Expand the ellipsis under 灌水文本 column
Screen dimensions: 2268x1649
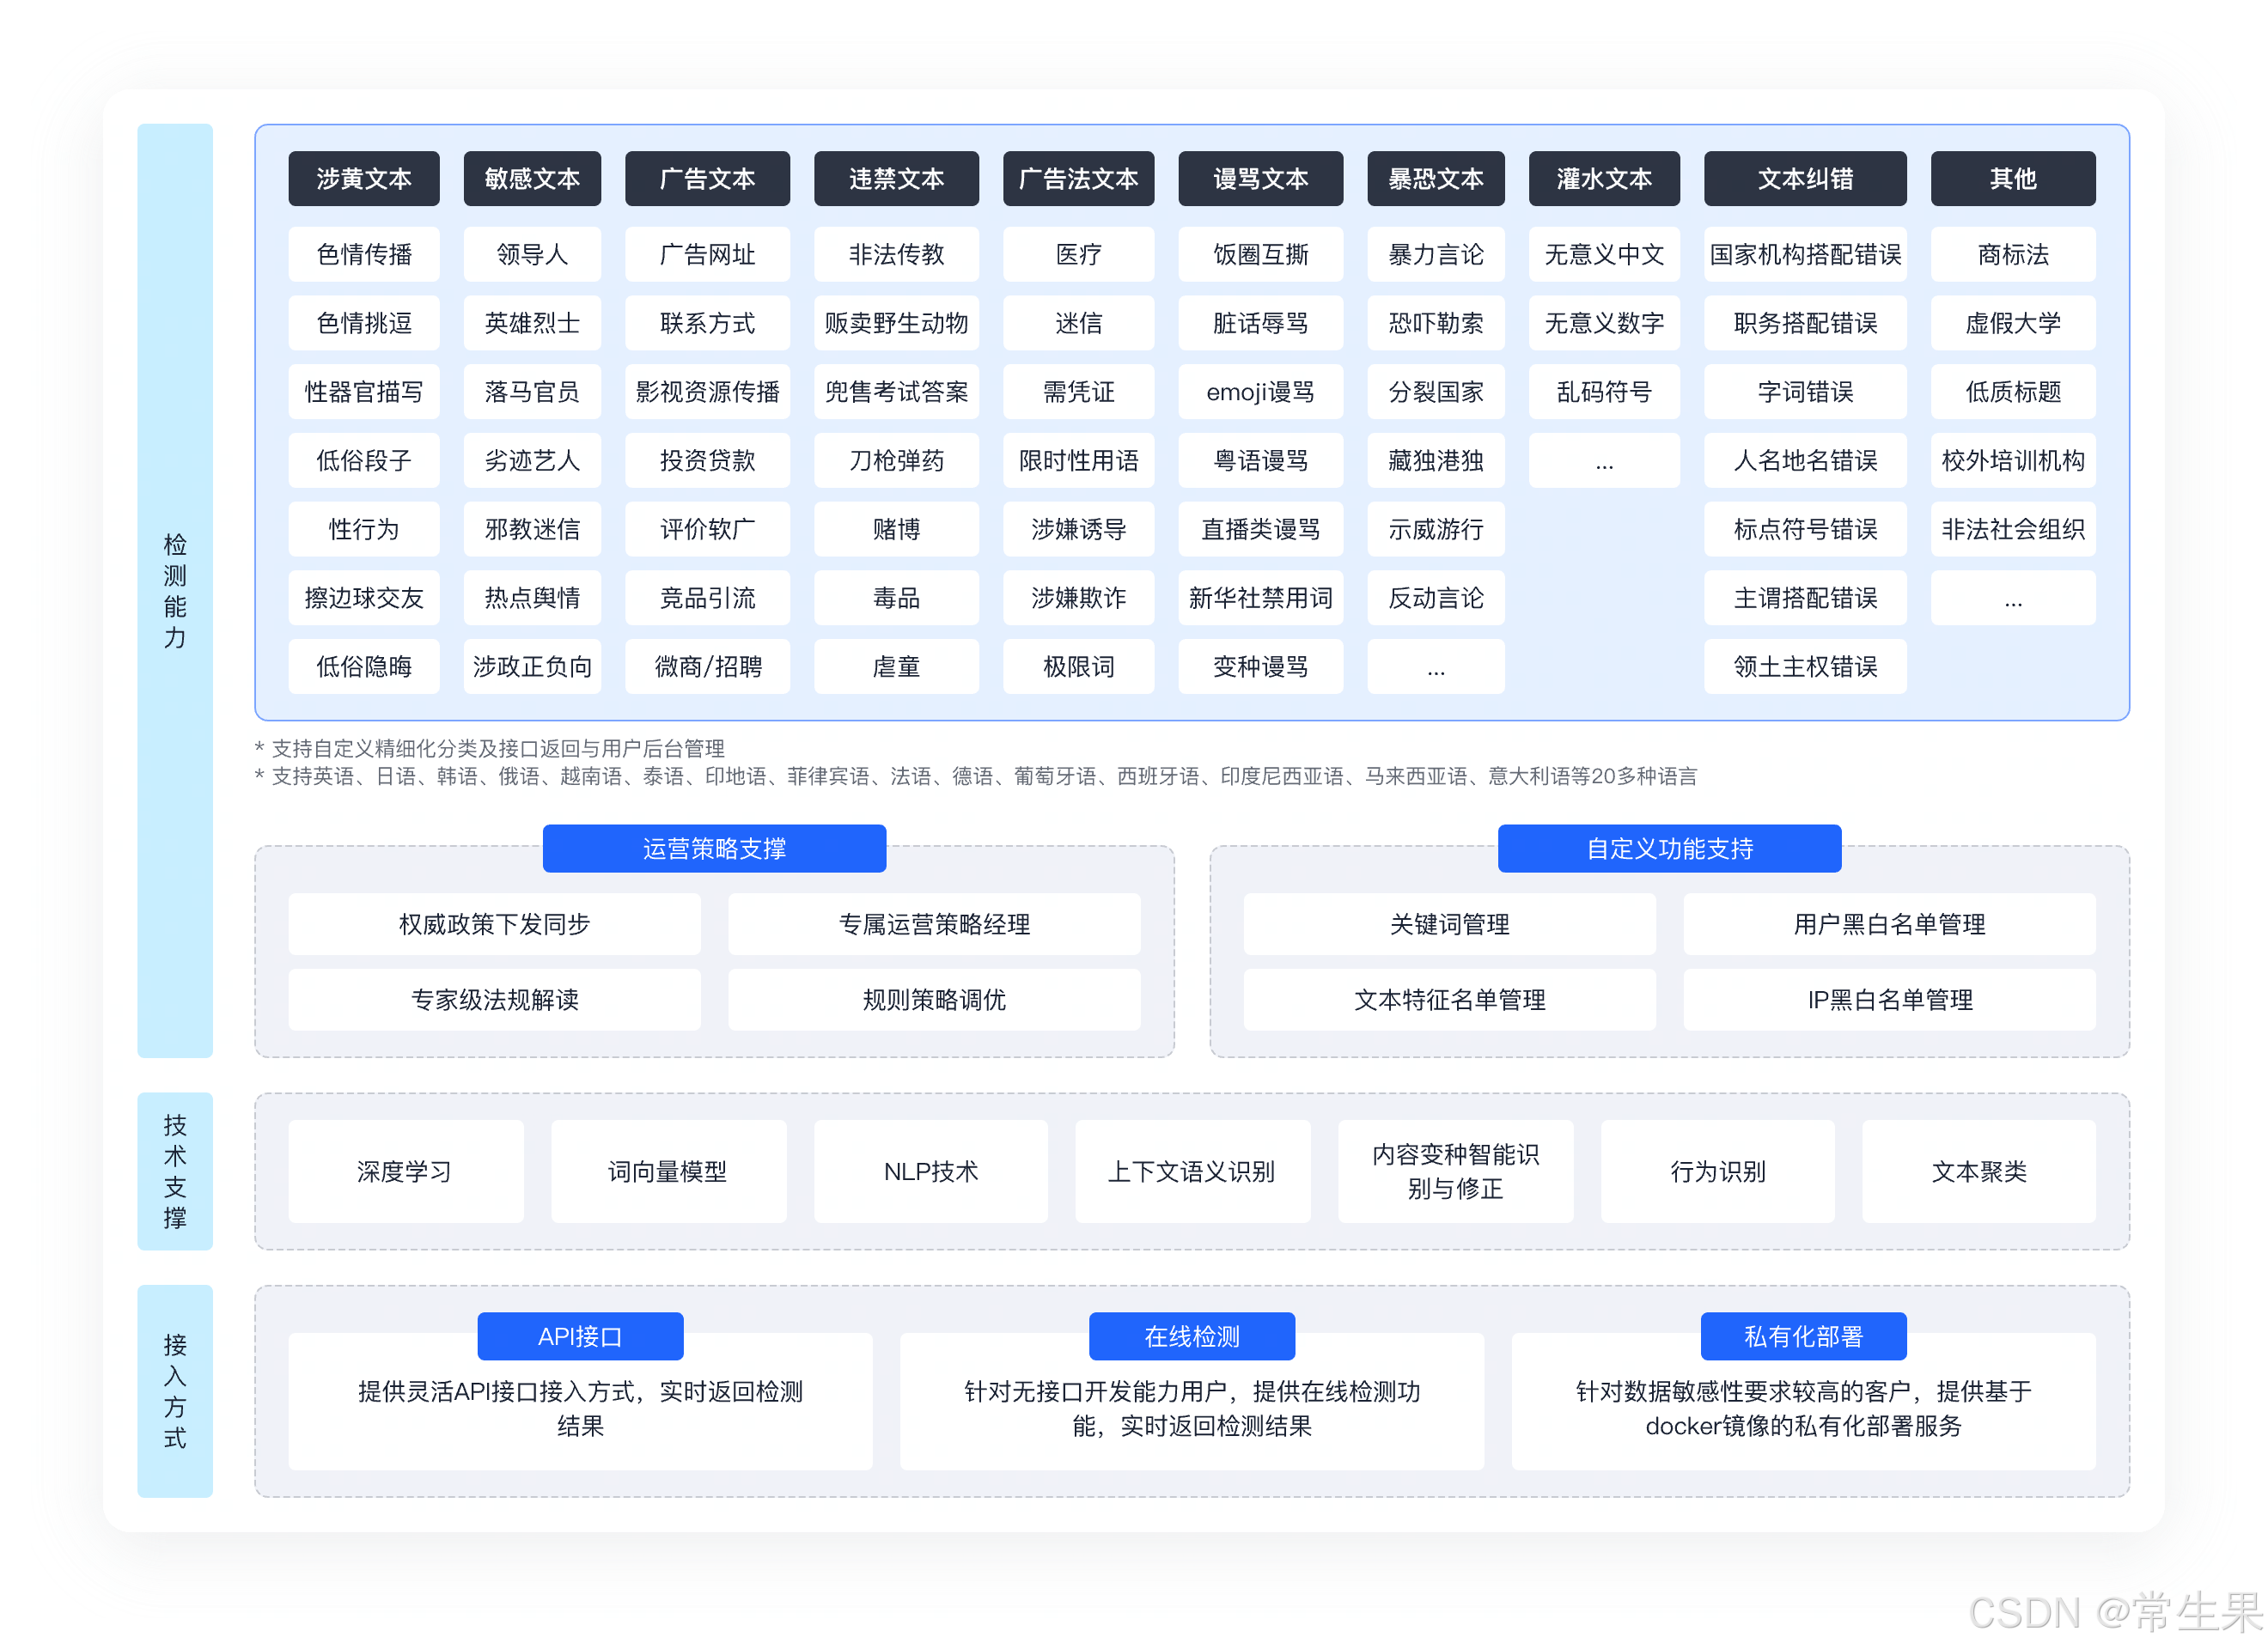pyautogui.click(x=1604, y=461)
